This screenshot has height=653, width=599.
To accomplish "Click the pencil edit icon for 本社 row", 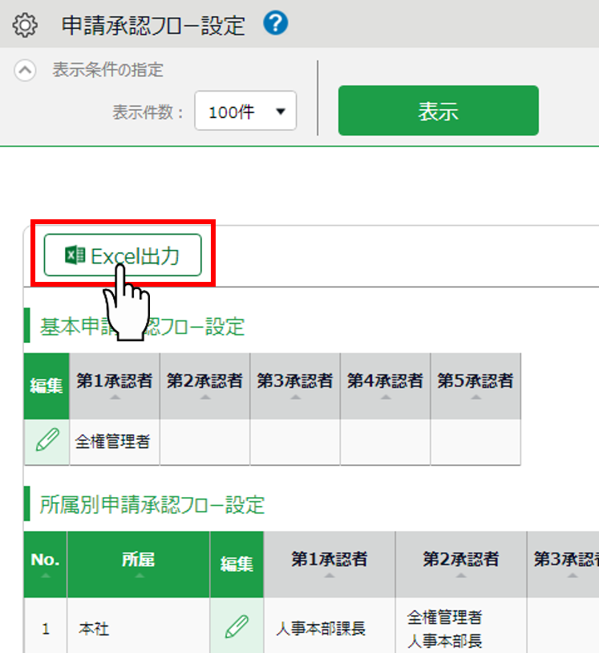I will [x=236, y=626].
